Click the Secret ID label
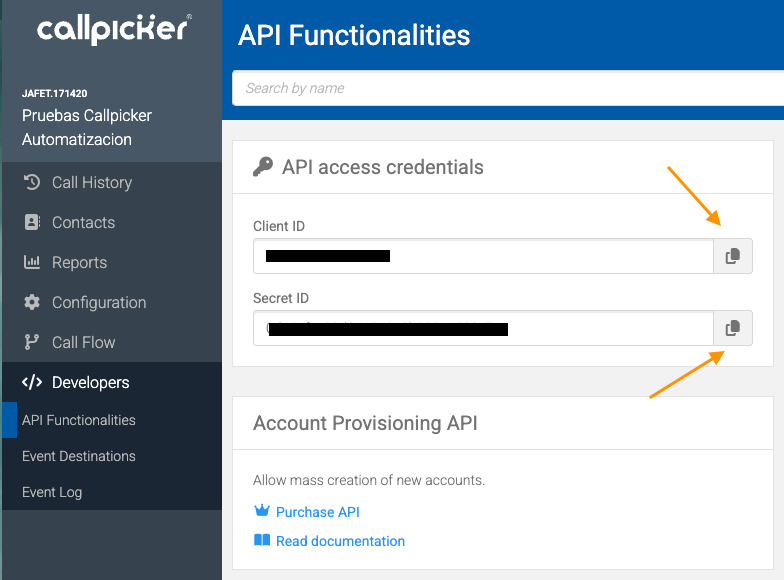The image size is (784, 580). (280, 298)
